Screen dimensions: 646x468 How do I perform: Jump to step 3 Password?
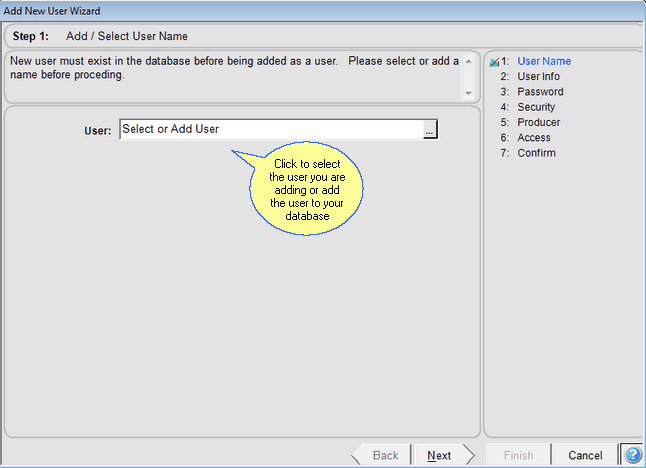(x=531, y=91)
